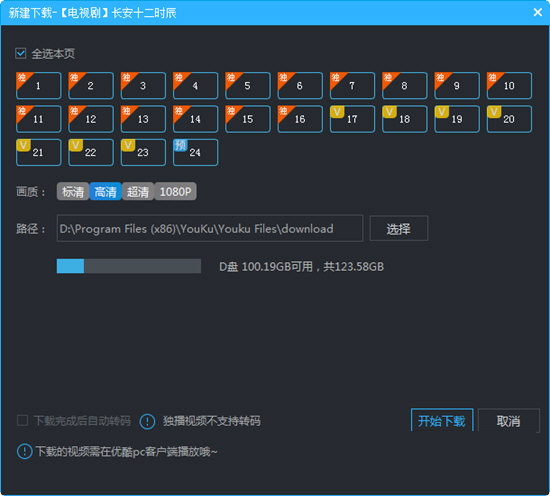Select episode 16 tile
Screen dimensions: 550x496
click(x=300, y=119)
